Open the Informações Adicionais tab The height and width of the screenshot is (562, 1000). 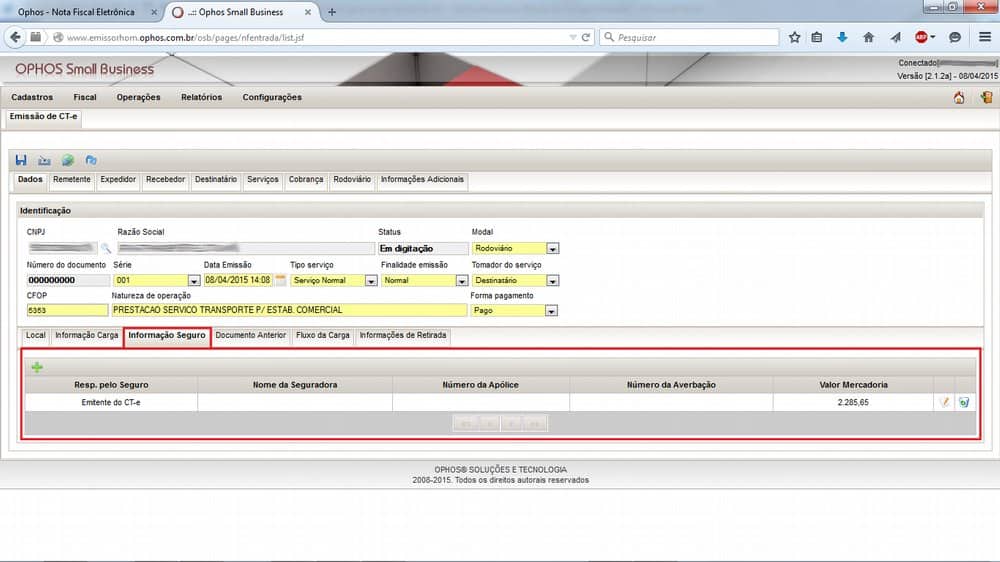point(422,180)
